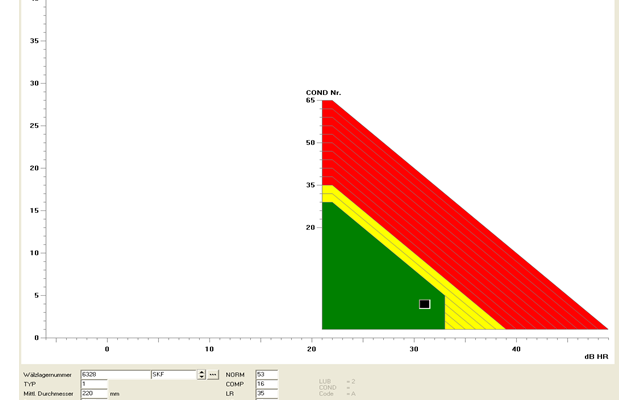The width and height of the screenshot is (640, 400).
Task: Click the black square measurement marker in chart
Action: 424,304
